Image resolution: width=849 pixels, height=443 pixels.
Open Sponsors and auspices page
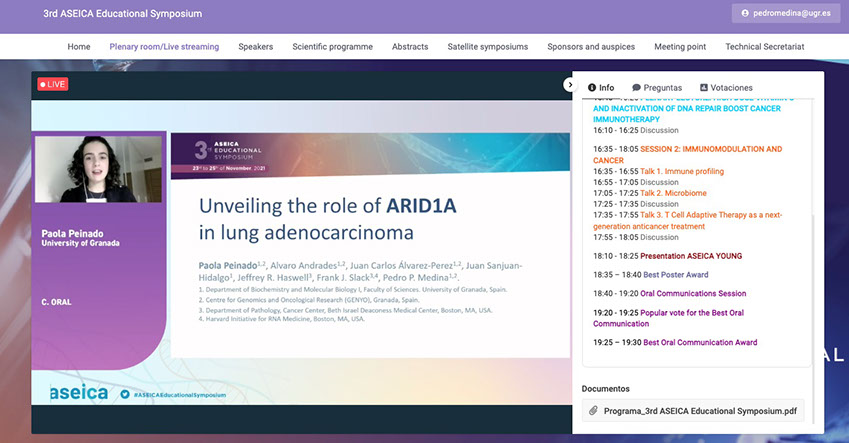tap(590, 47)
